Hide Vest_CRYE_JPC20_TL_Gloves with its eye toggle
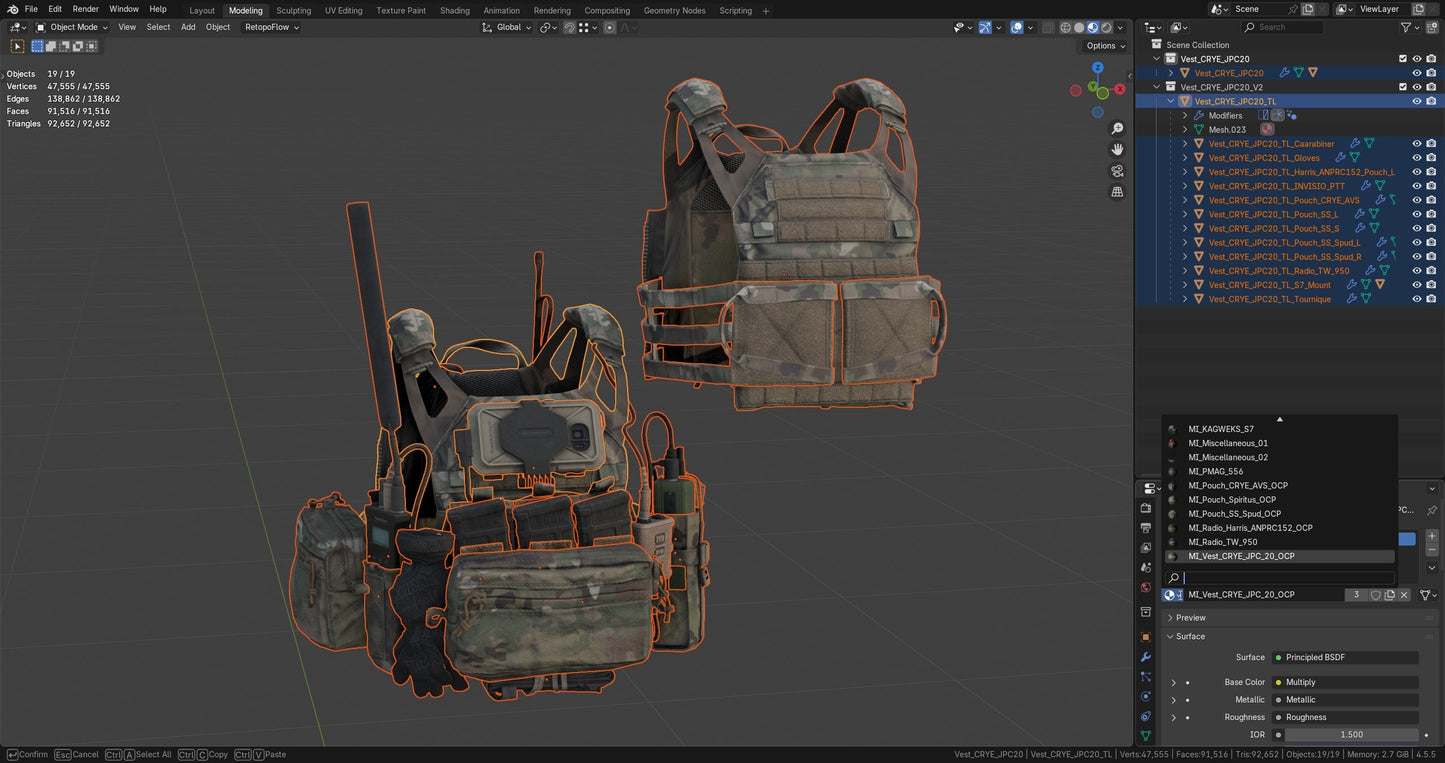Image resolution: width=1445 pixels, height=763 pixels. click(1417, 157)
